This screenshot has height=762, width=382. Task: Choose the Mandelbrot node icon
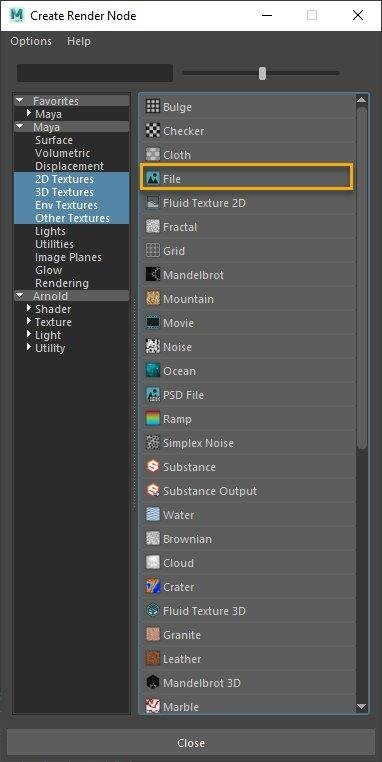tap(153, 275)
